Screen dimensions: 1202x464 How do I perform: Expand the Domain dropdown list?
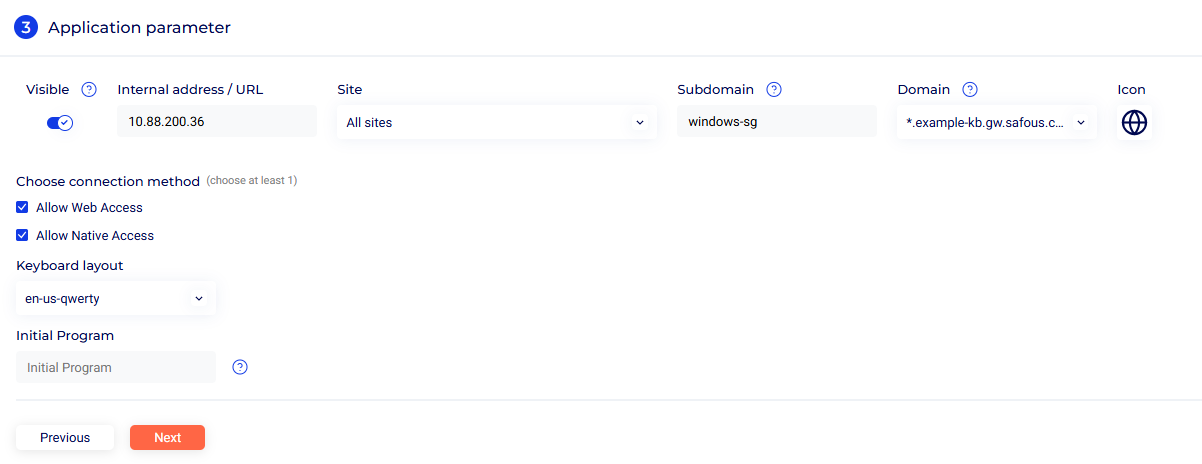(x=996, y=122)
